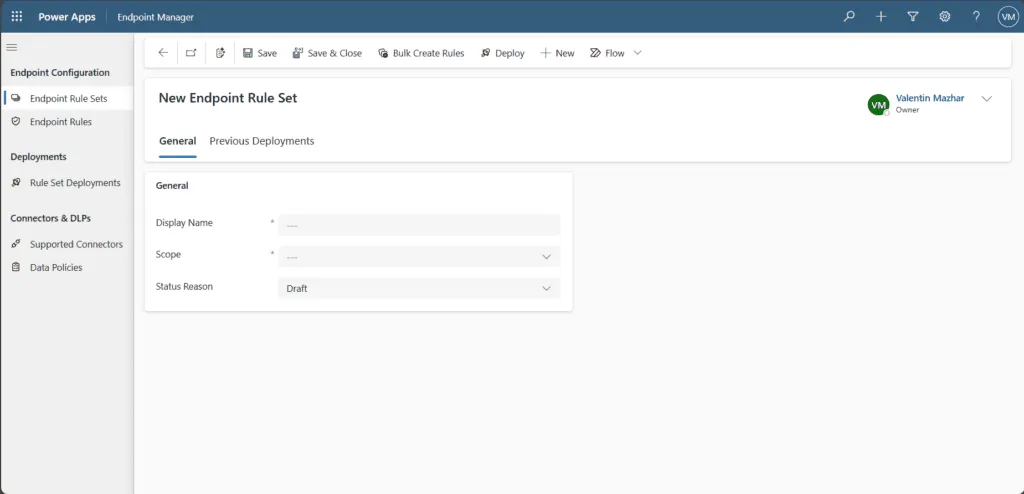
Task: Switch to the General tab
Action: pyautogui.click(x=178, y=141)
